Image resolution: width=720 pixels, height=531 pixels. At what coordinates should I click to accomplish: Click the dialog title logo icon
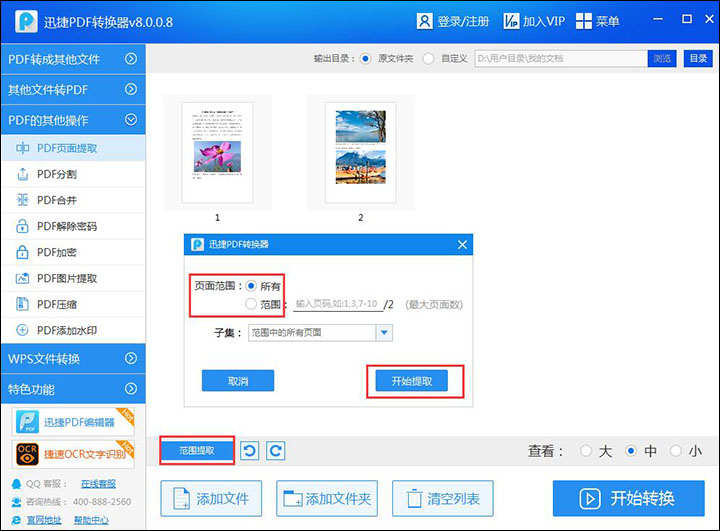point(197,244)
